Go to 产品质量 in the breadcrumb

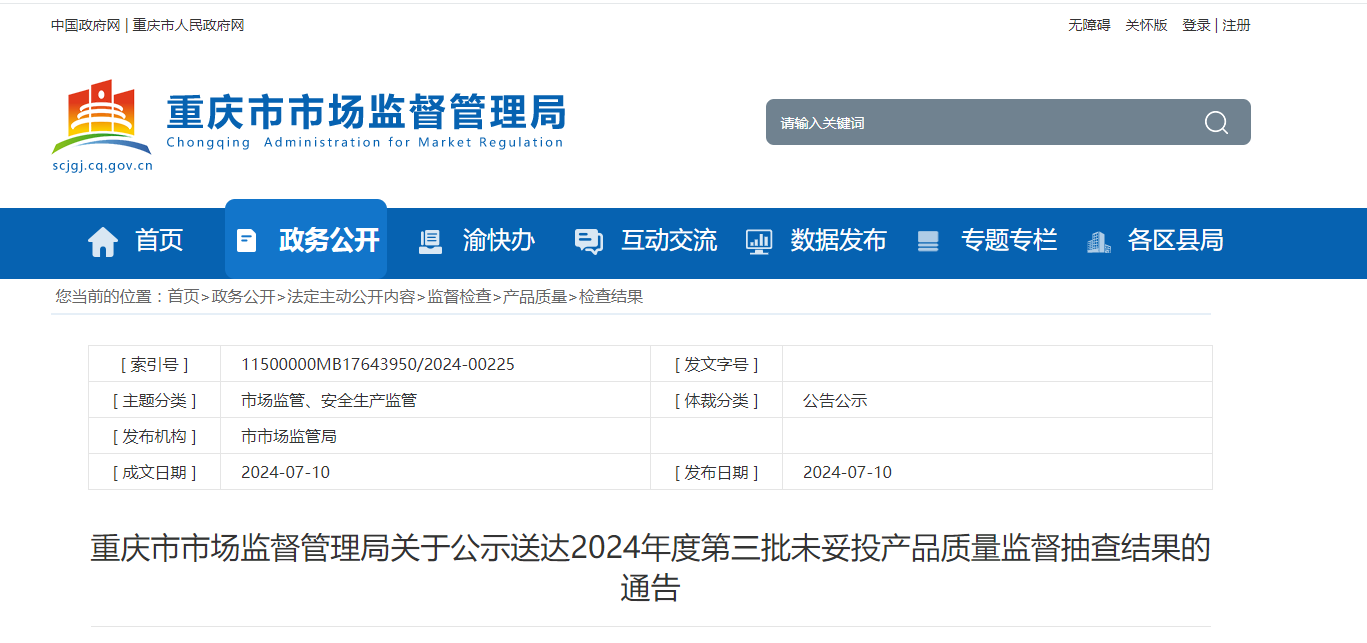pos(535,297)
